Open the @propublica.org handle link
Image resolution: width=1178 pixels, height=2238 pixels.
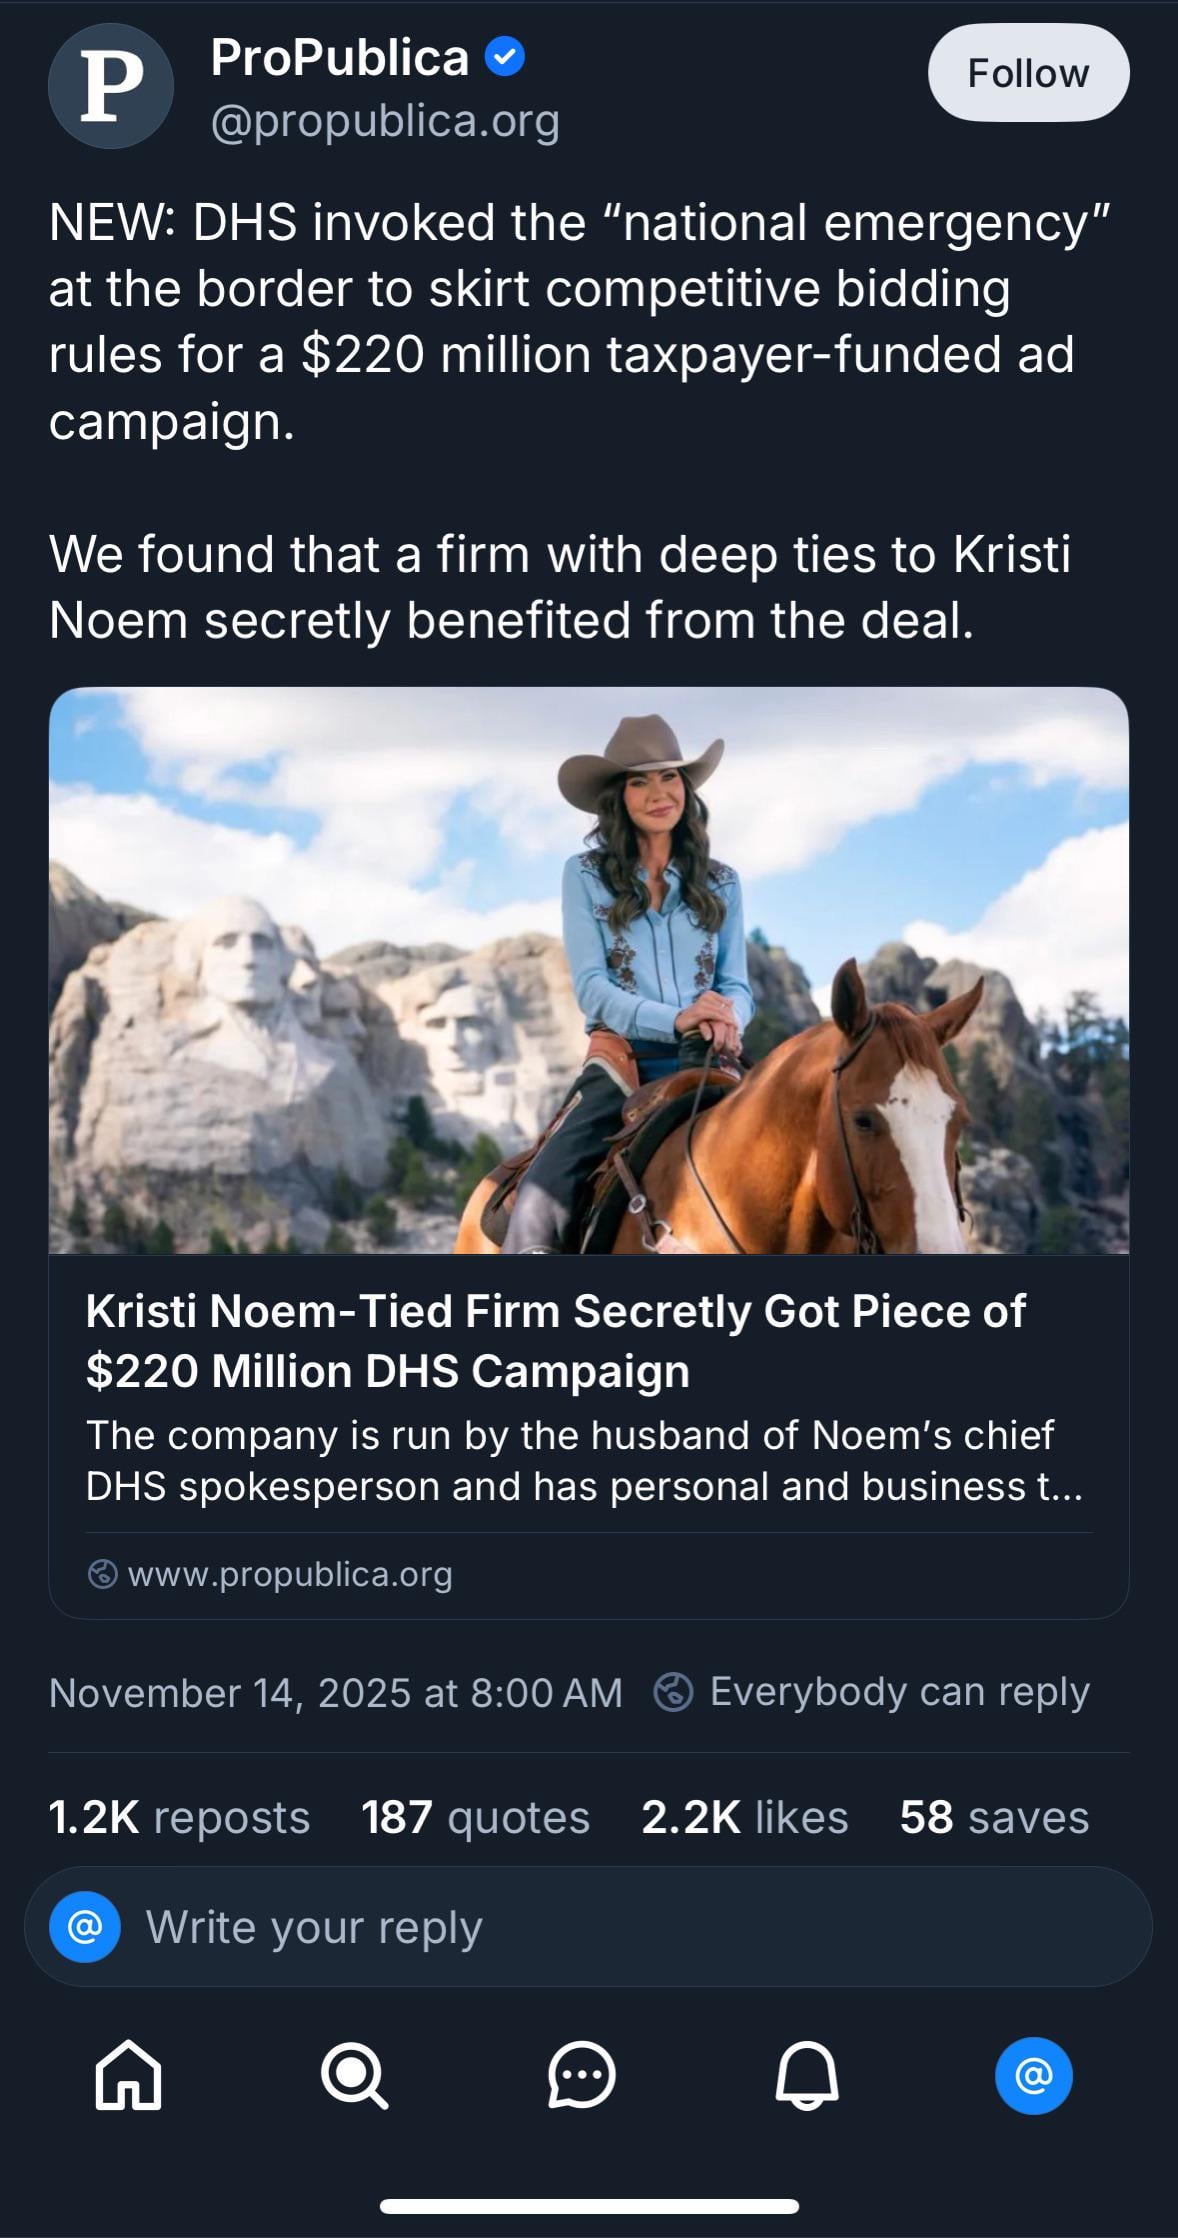tap(385, 121)
